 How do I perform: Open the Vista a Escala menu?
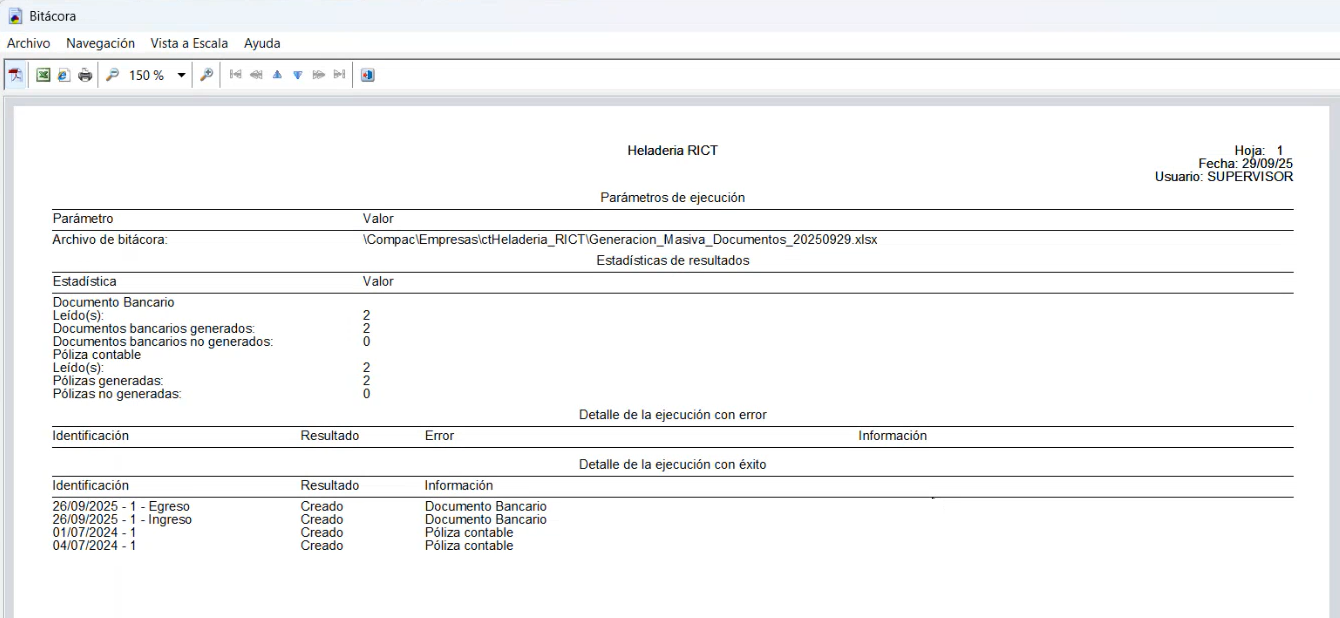click(x=189, y=43)
